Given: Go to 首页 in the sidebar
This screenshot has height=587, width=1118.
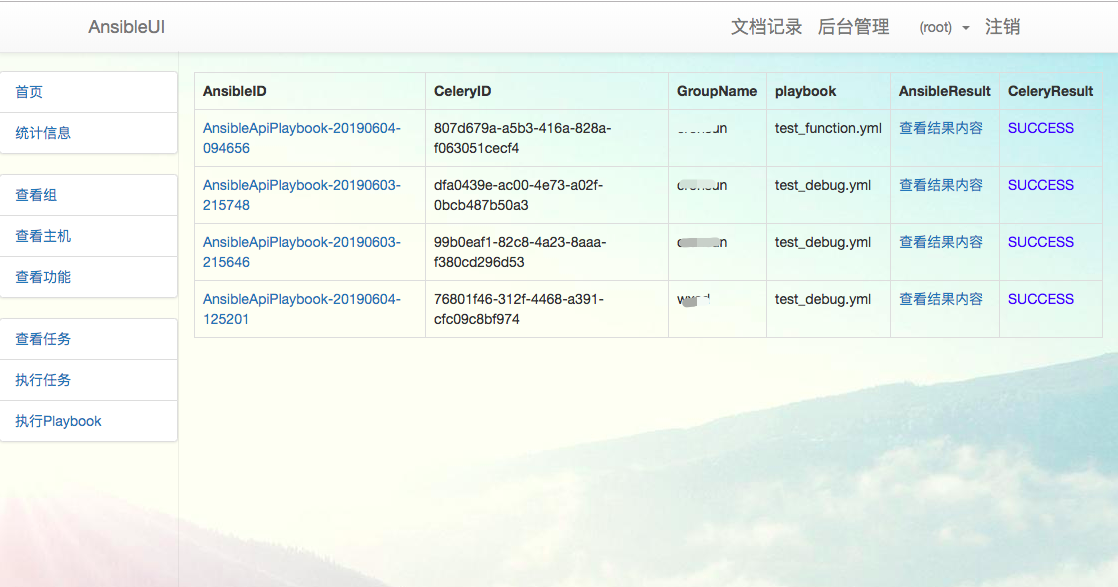Looking at the screenshot, I should pyautogui.click(x=88, y=92).
